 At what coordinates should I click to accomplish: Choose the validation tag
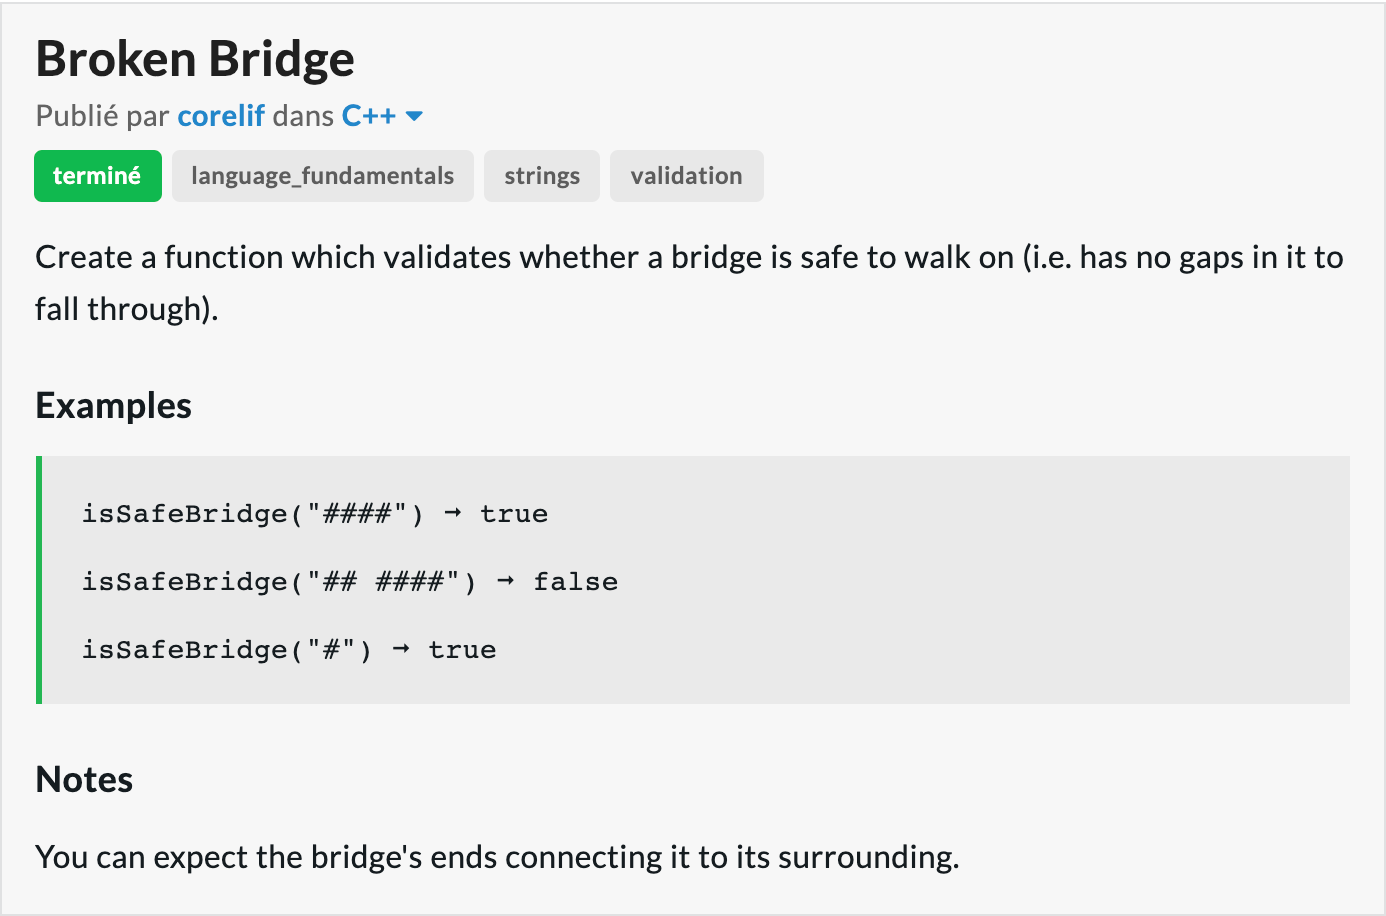[x=687, y=176]
